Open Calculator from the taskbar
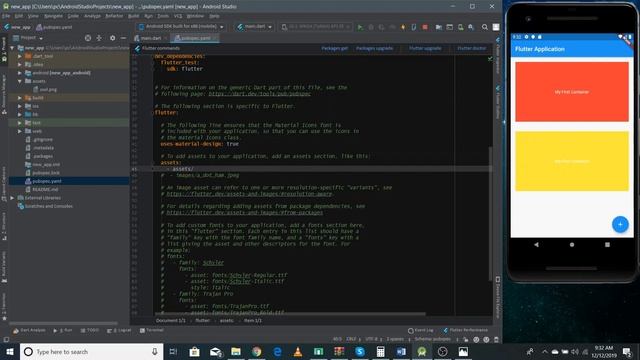This screenshot has width=640, height=360. coord(380,351)
